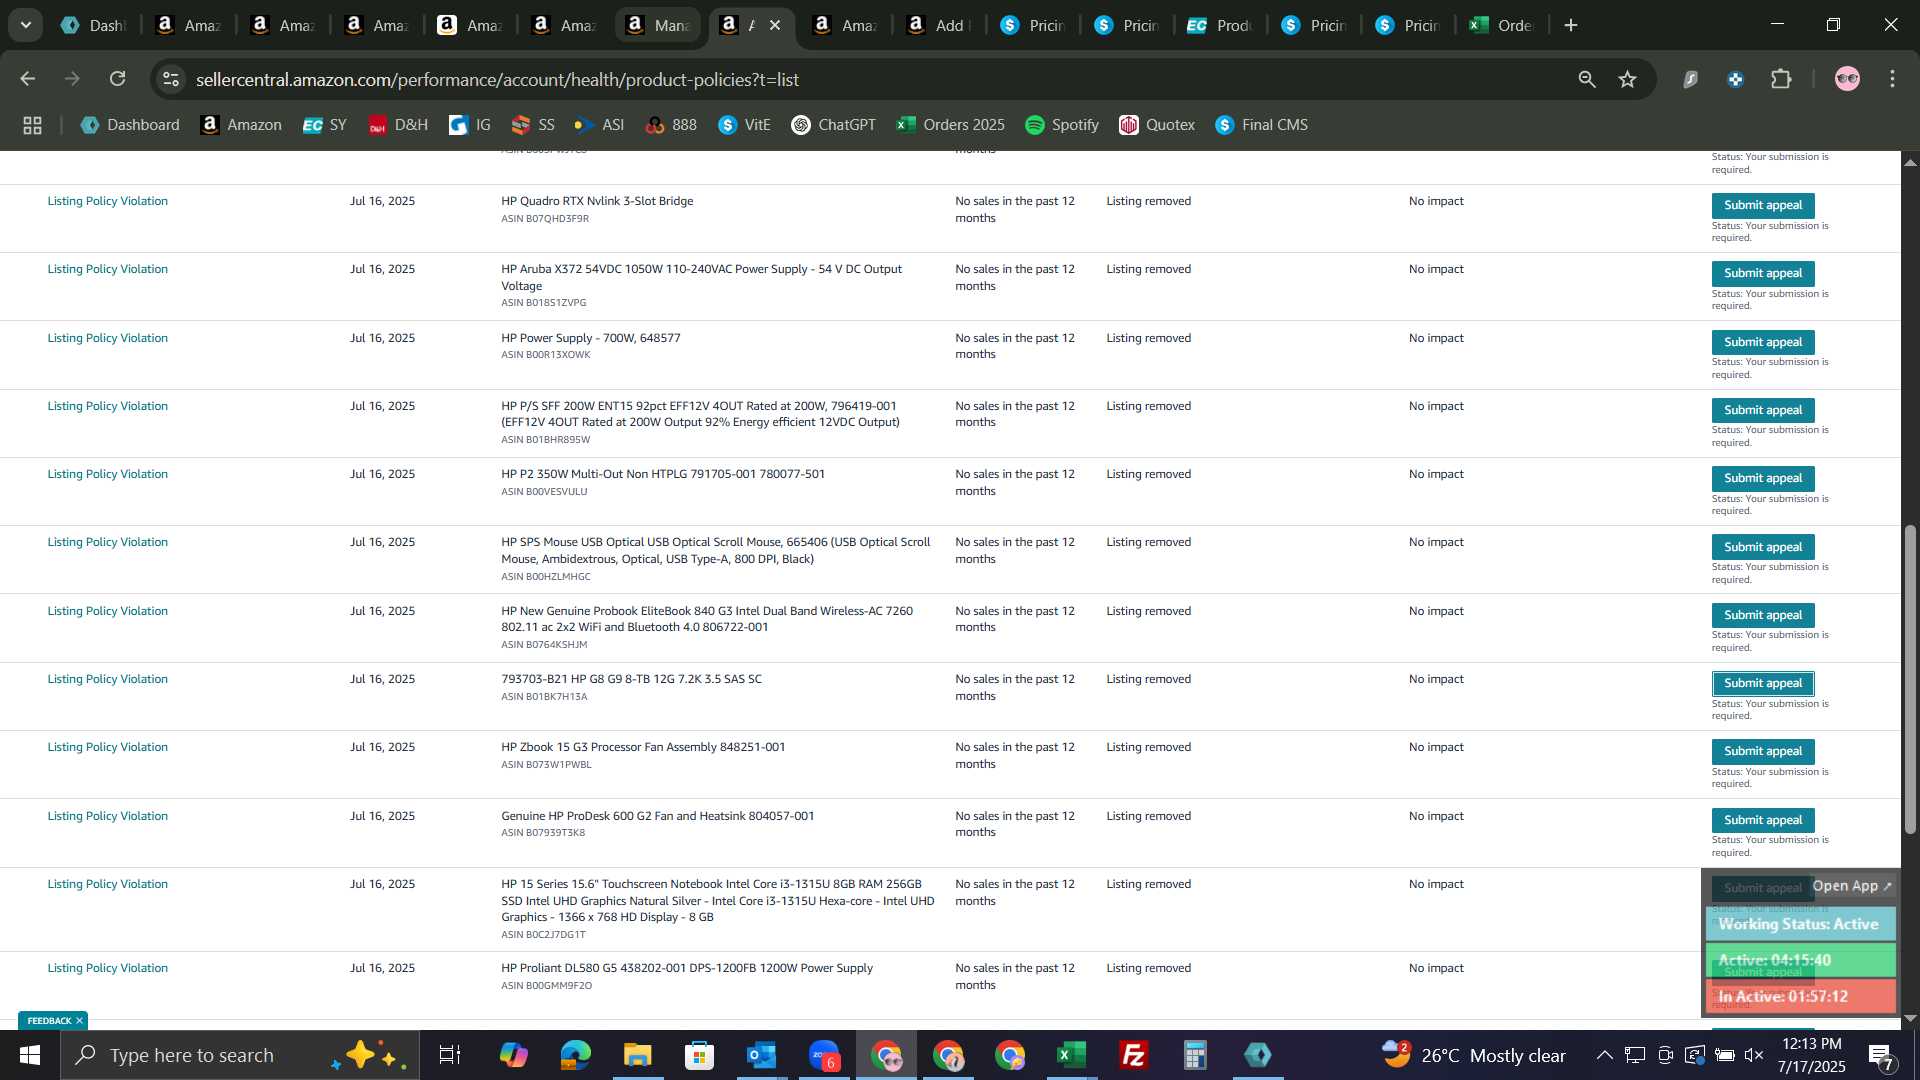Switch to the Manage tab
Image resolution: width=1920 pixels, height=1080 pixels.
657,25
